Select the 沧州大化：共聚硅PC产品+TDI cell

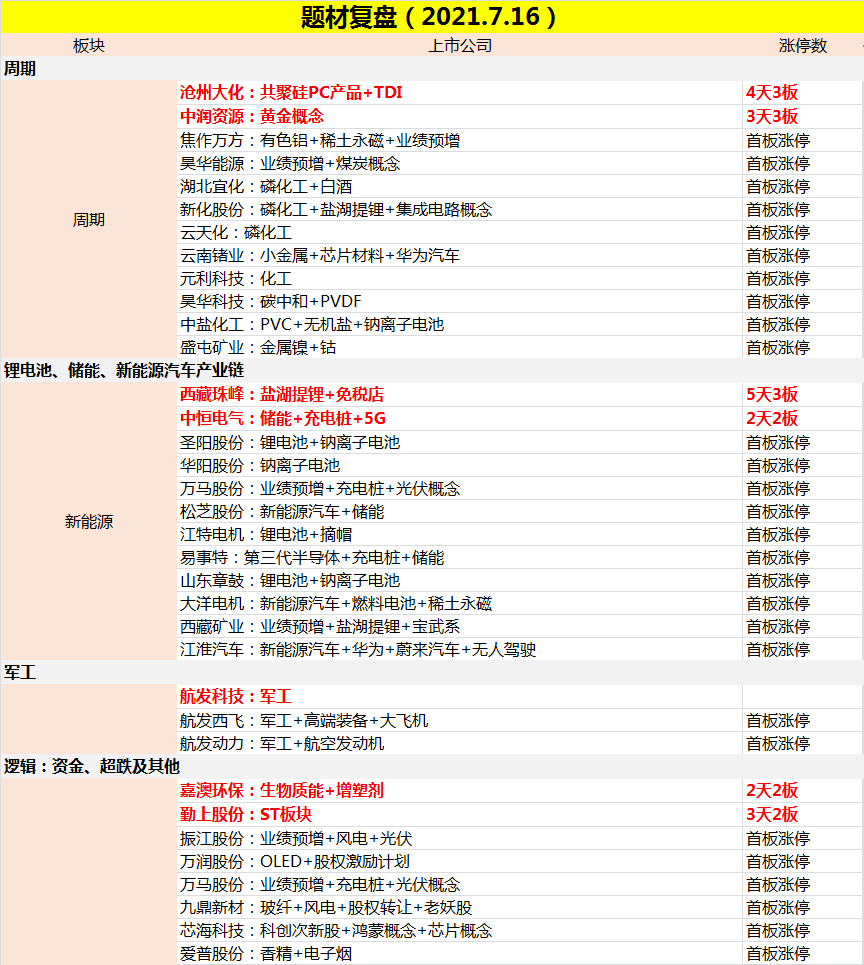click(x=459, y=93)
